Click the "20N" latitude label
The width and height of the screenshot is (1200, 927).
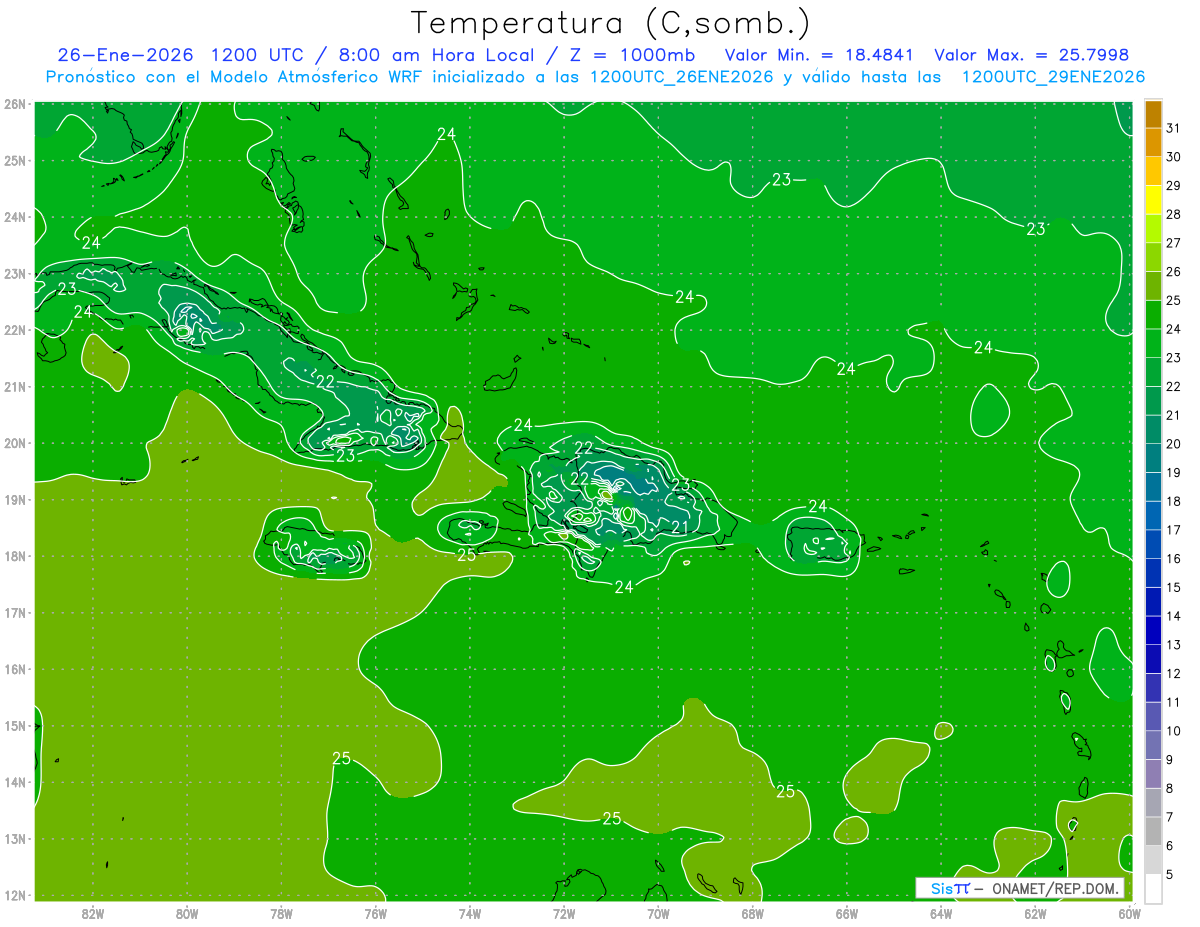(x=15, y=443)
